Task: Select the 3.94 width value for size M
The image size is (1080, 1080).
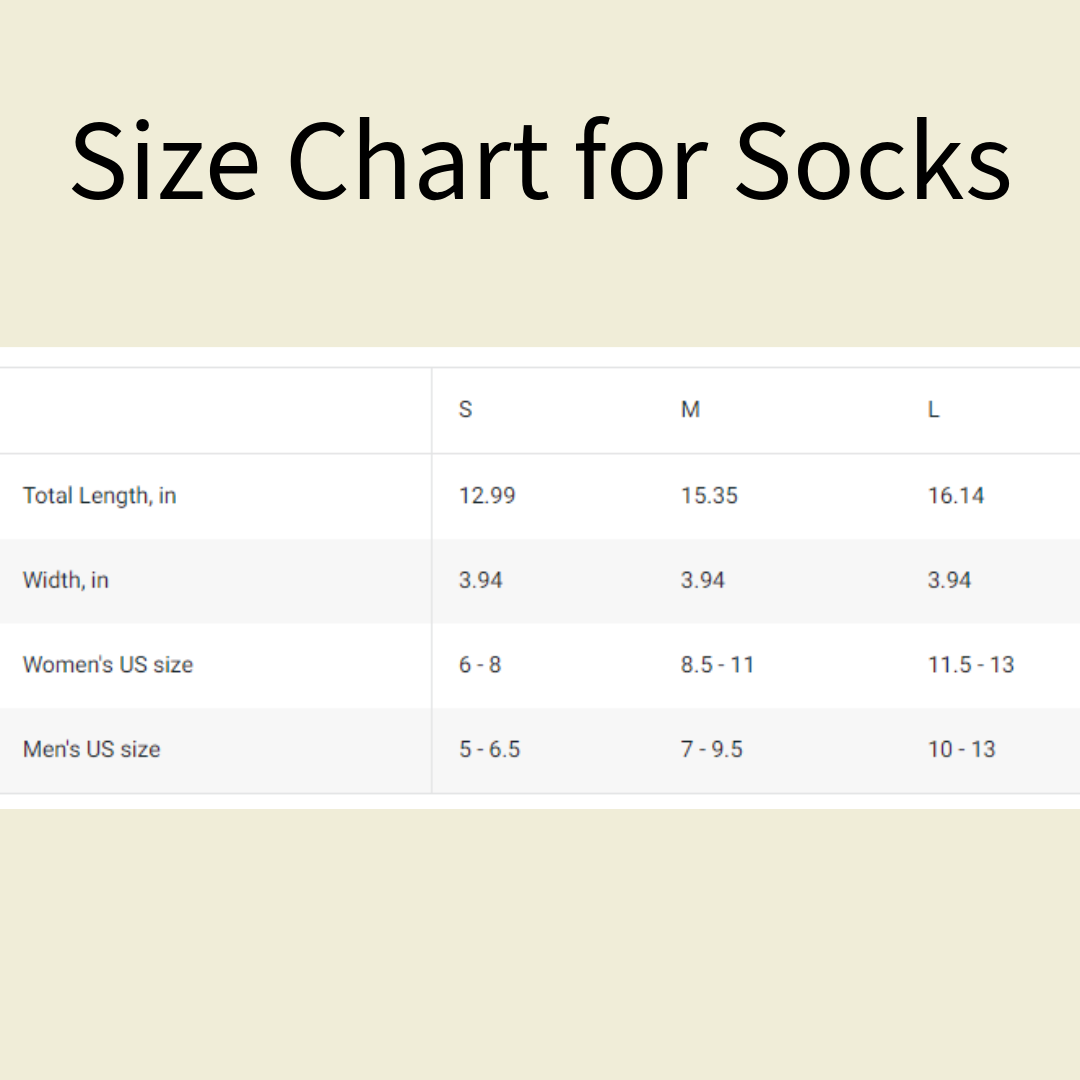Action: pos(703,580)
